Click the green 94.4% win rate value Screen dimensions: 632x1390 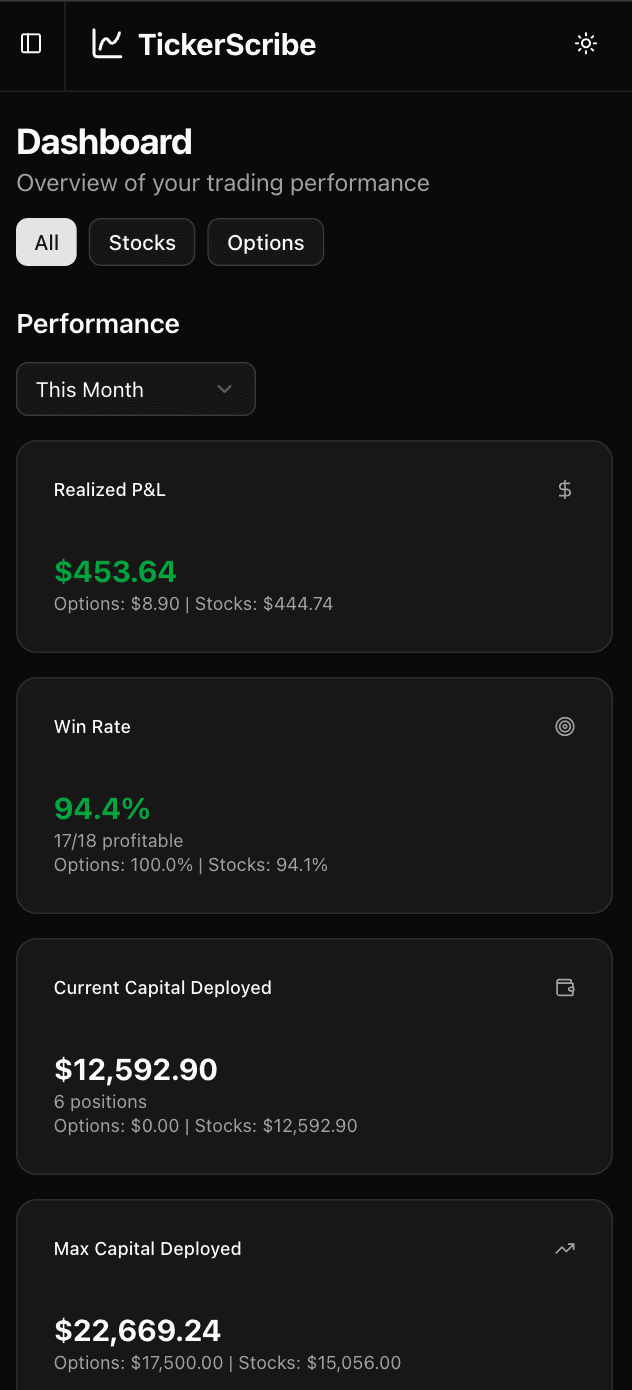pos(101,808)
